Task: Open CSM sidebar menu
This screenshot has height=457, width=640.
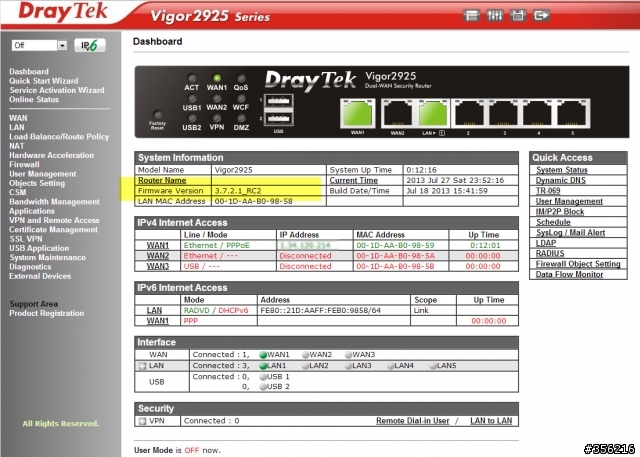Action: [x=18, y=193]
